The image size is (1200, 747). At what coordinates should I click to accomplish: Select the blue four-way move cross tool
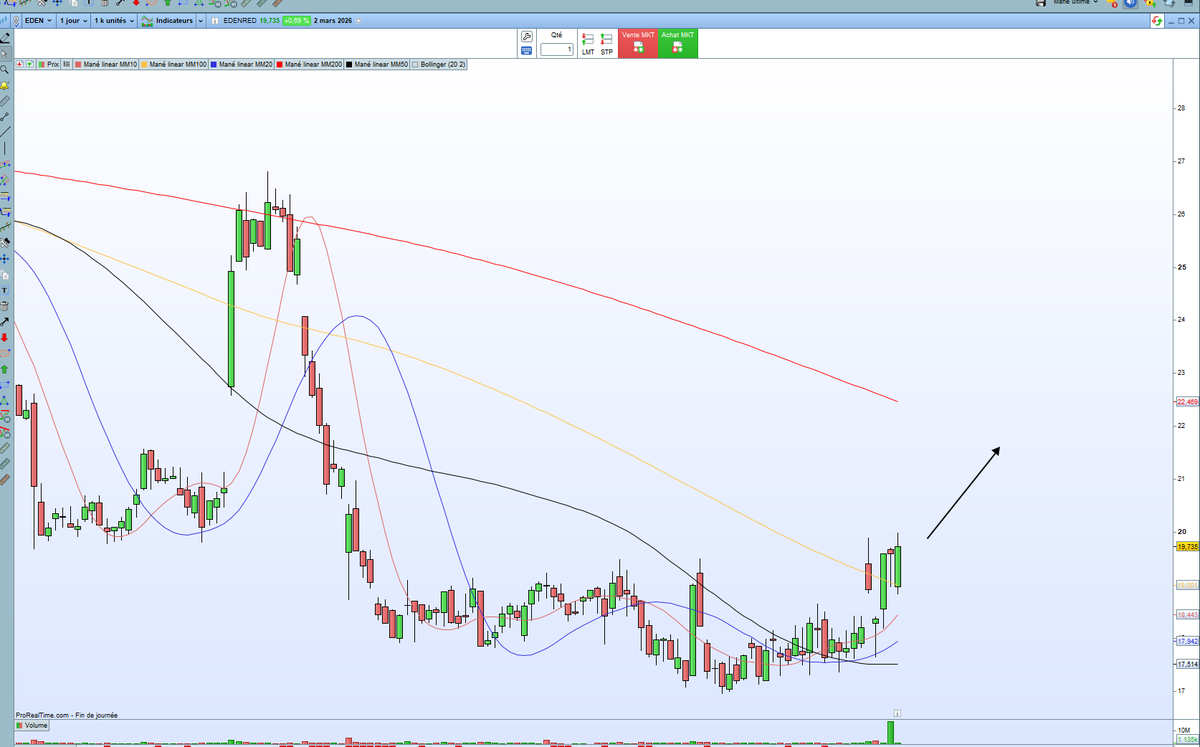[x=6, y=258]
